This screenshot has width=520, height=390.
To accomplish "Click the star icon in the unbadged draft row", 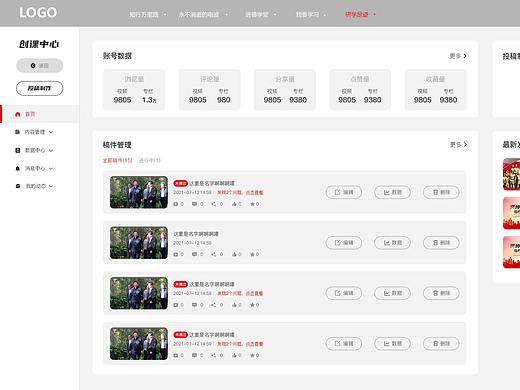I will [x=252, y=254].
